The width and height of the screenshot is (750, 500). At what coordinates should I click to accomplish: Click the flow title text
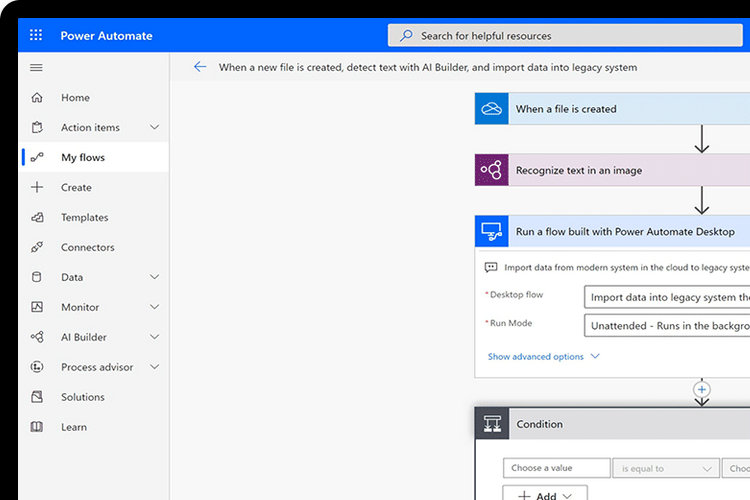(x=428, y=67)
